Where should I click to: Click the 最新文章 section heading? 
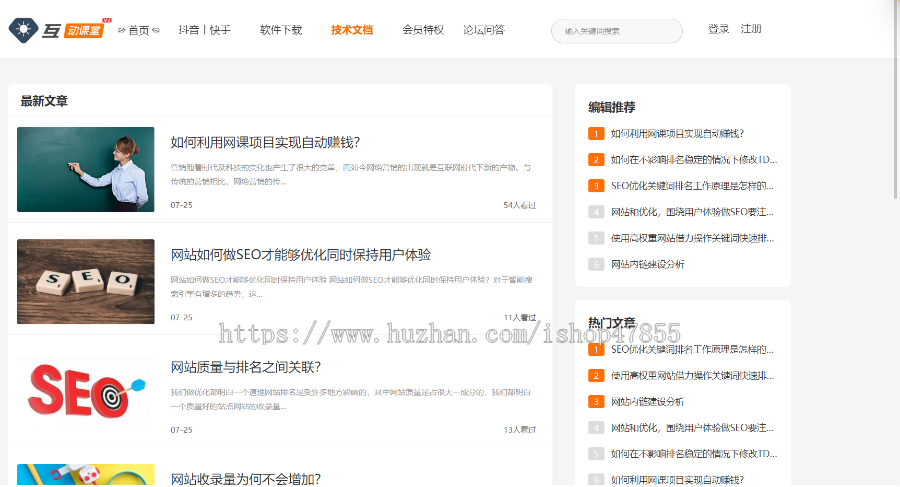(44, 101)
